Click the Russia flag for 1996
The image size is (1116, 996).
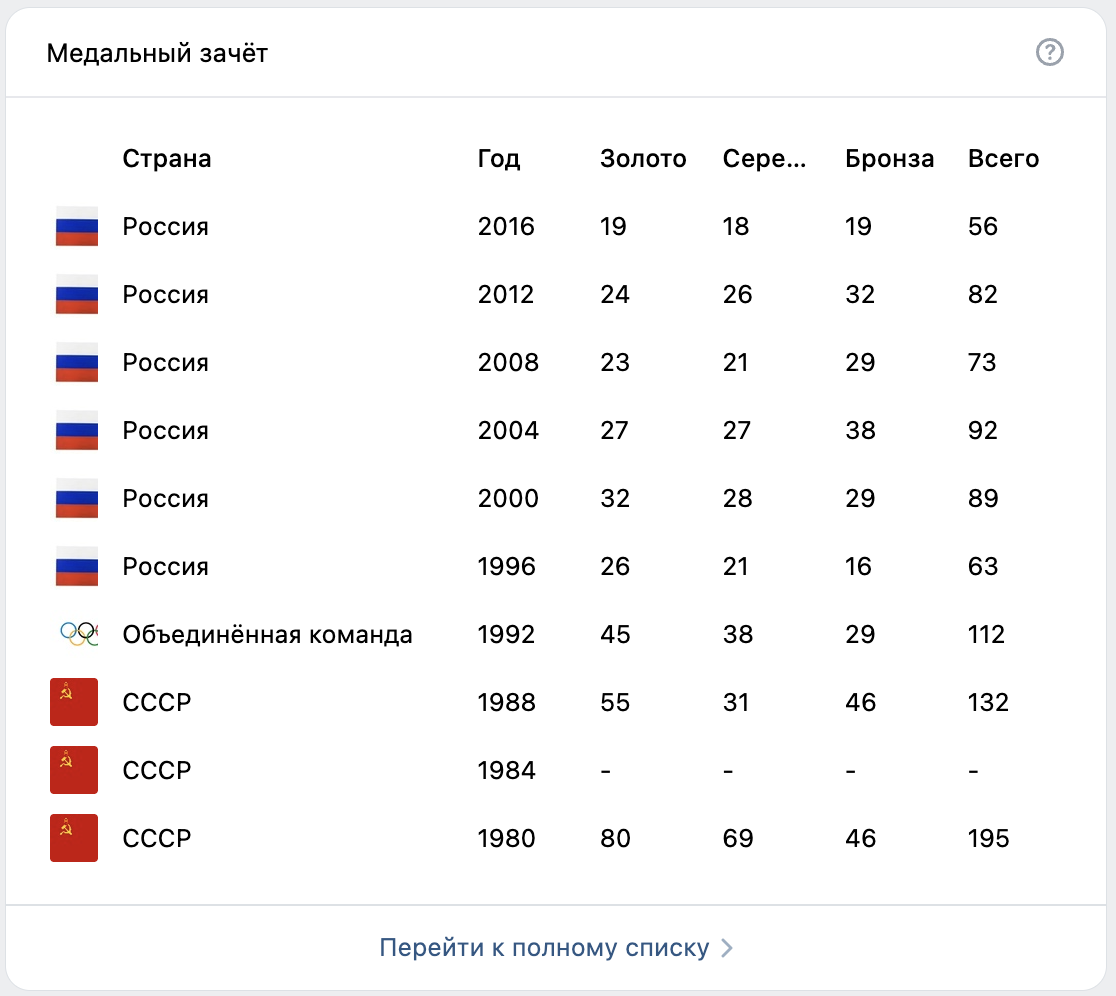(76, 567)
